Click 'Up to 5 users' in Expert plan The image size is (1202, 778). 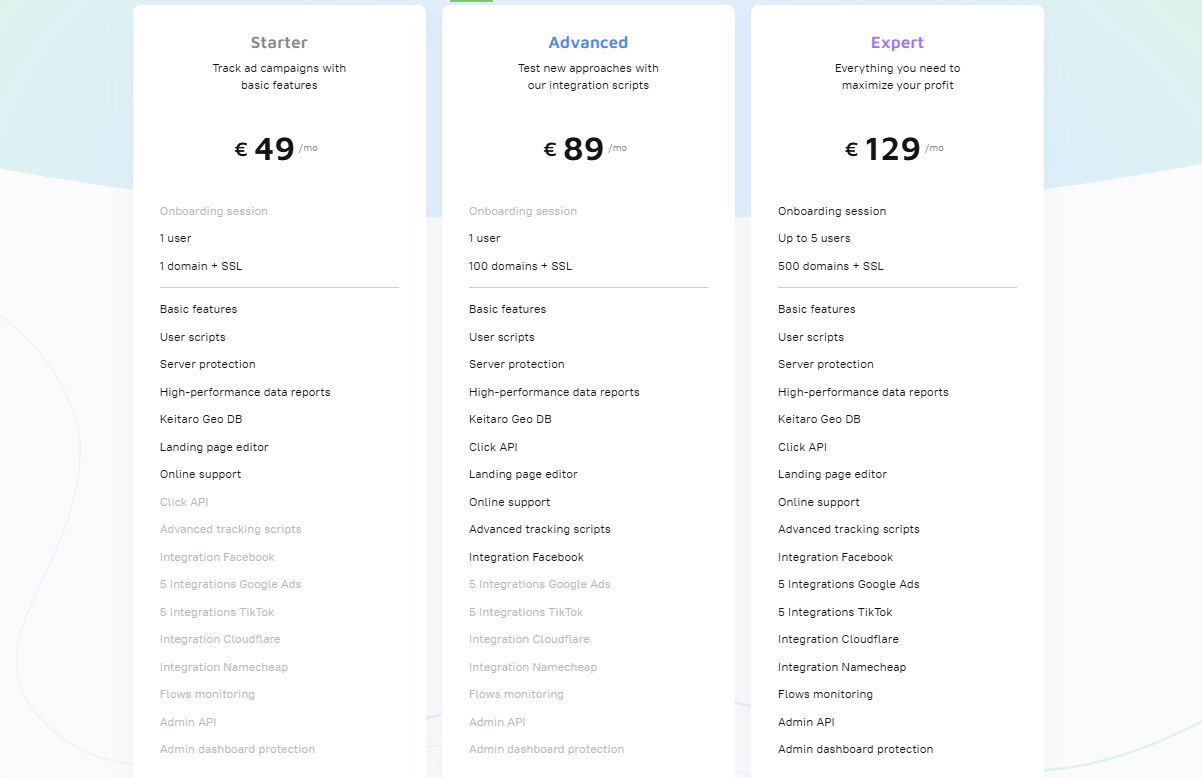814,238
